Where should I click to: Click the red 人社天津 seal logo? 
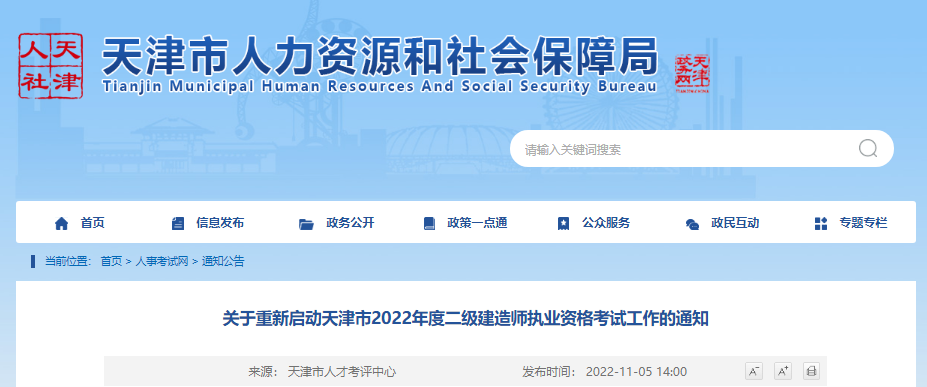point(50,66)
